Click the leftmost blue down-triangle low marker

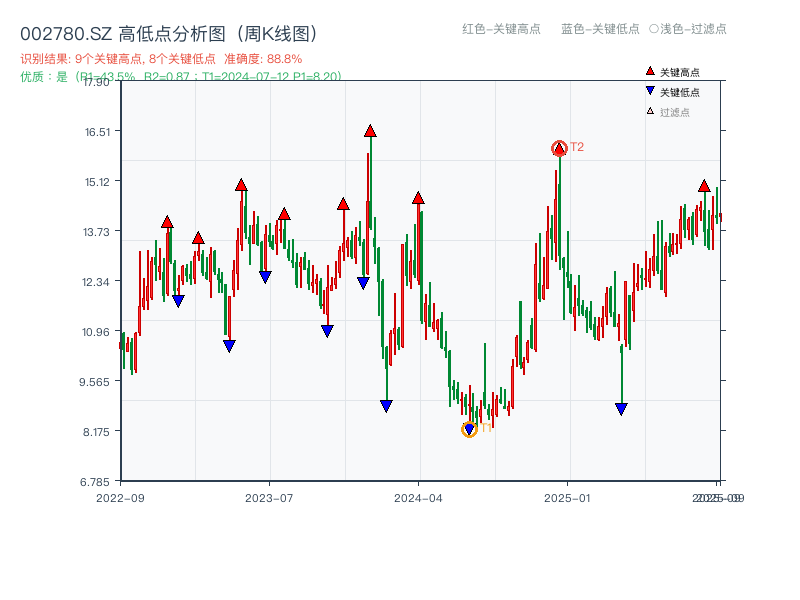pos(178,298)
